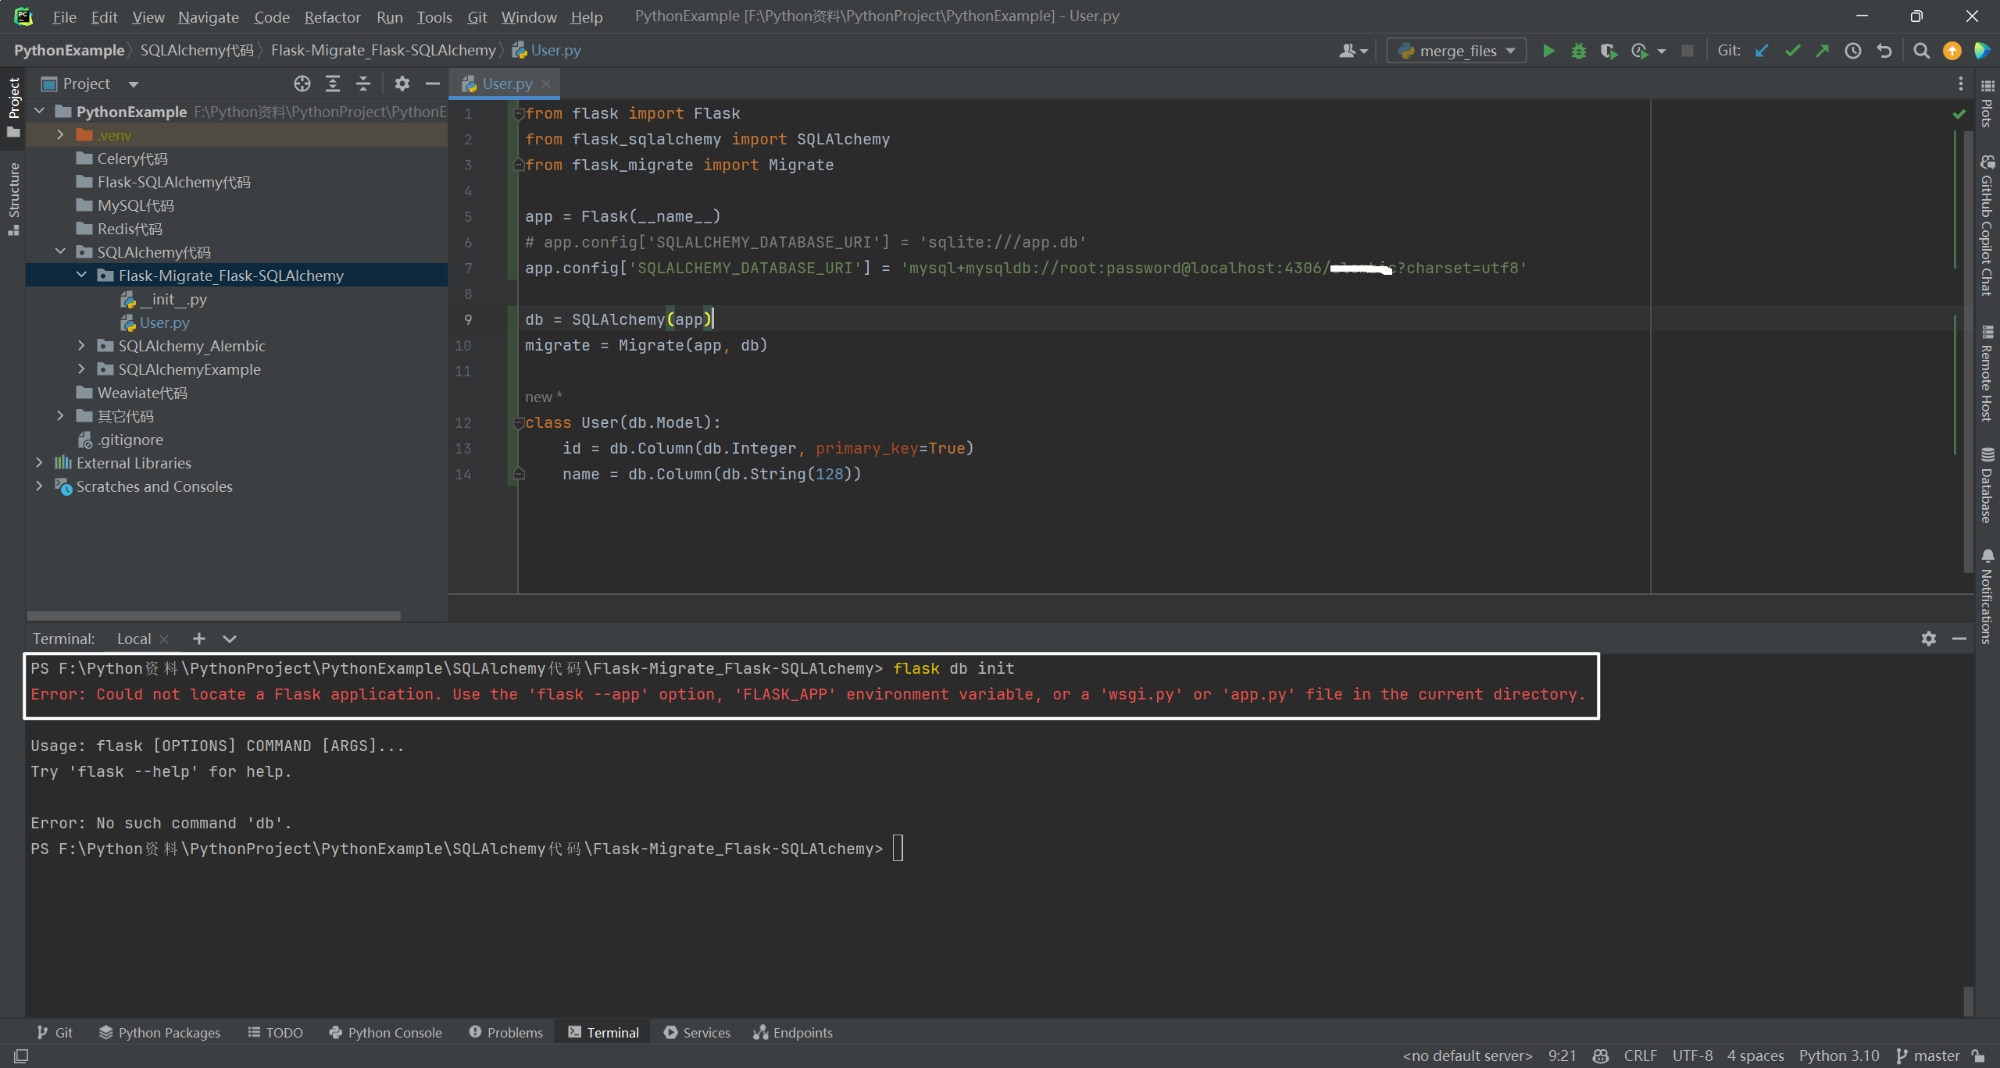Select User.py in the project tree
The height and width of the screenshot is (1068, 2000).
166,322
